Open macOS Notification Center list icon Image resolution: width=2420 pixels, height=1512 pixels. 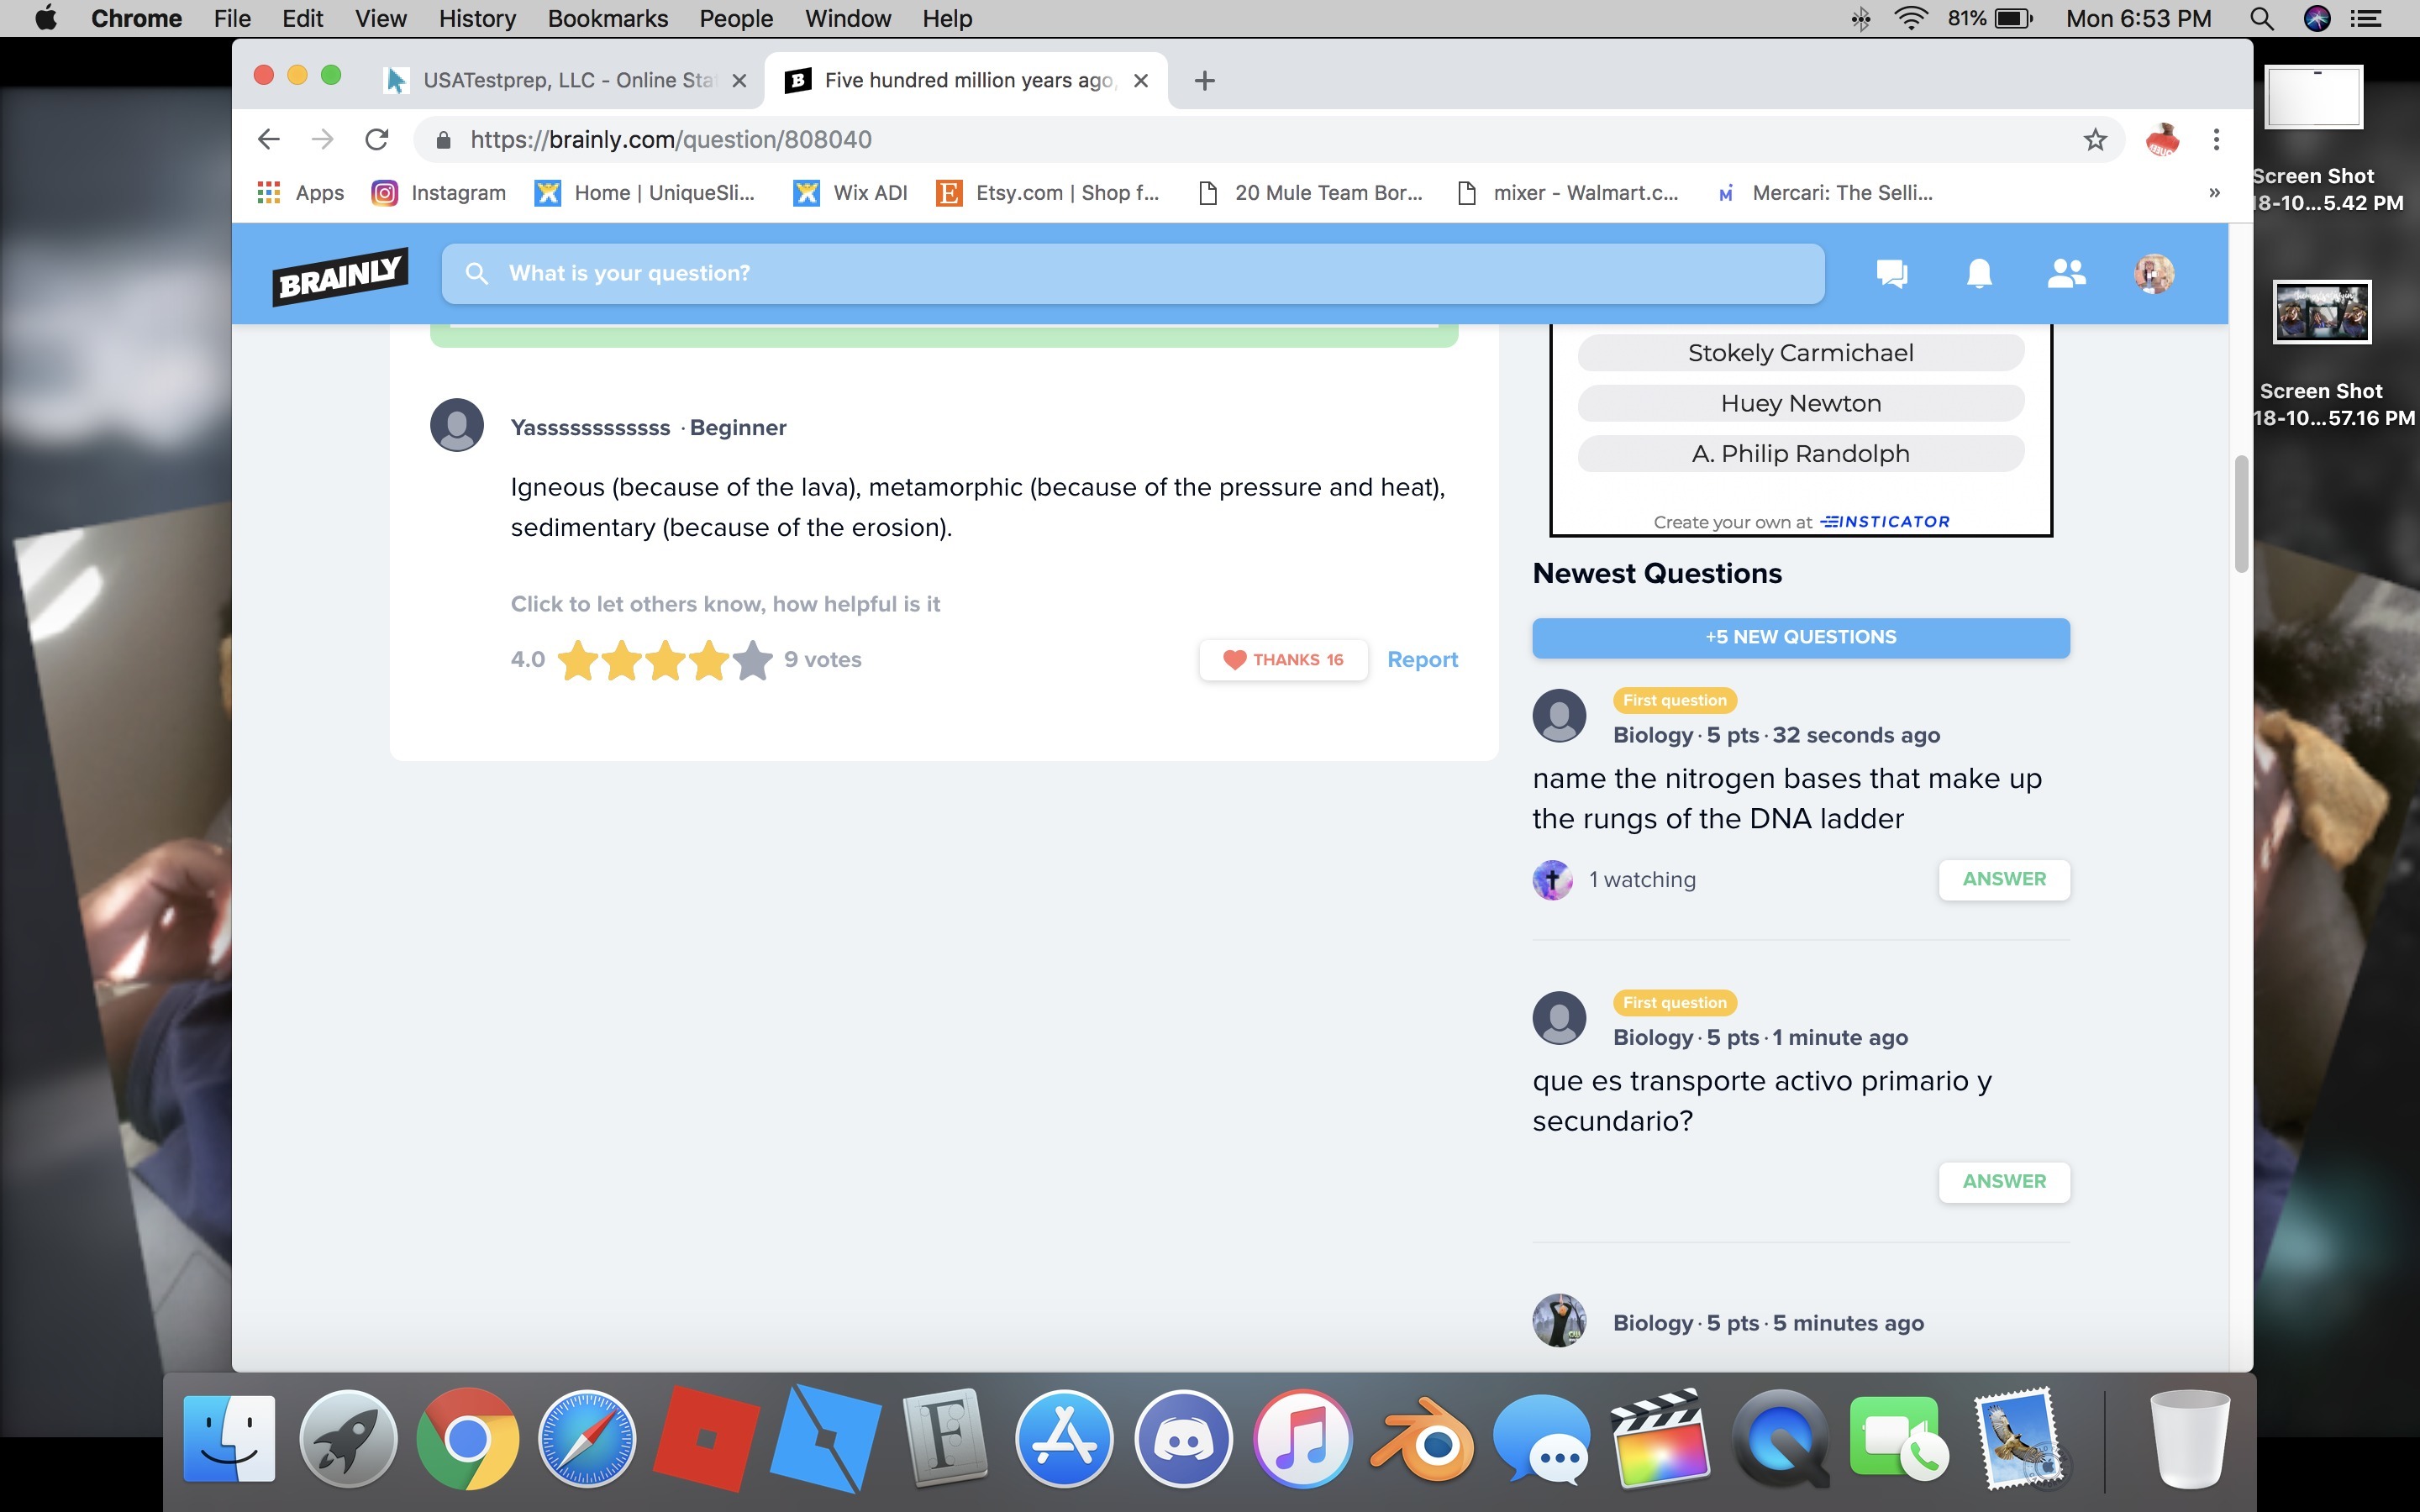[2365, 19]
